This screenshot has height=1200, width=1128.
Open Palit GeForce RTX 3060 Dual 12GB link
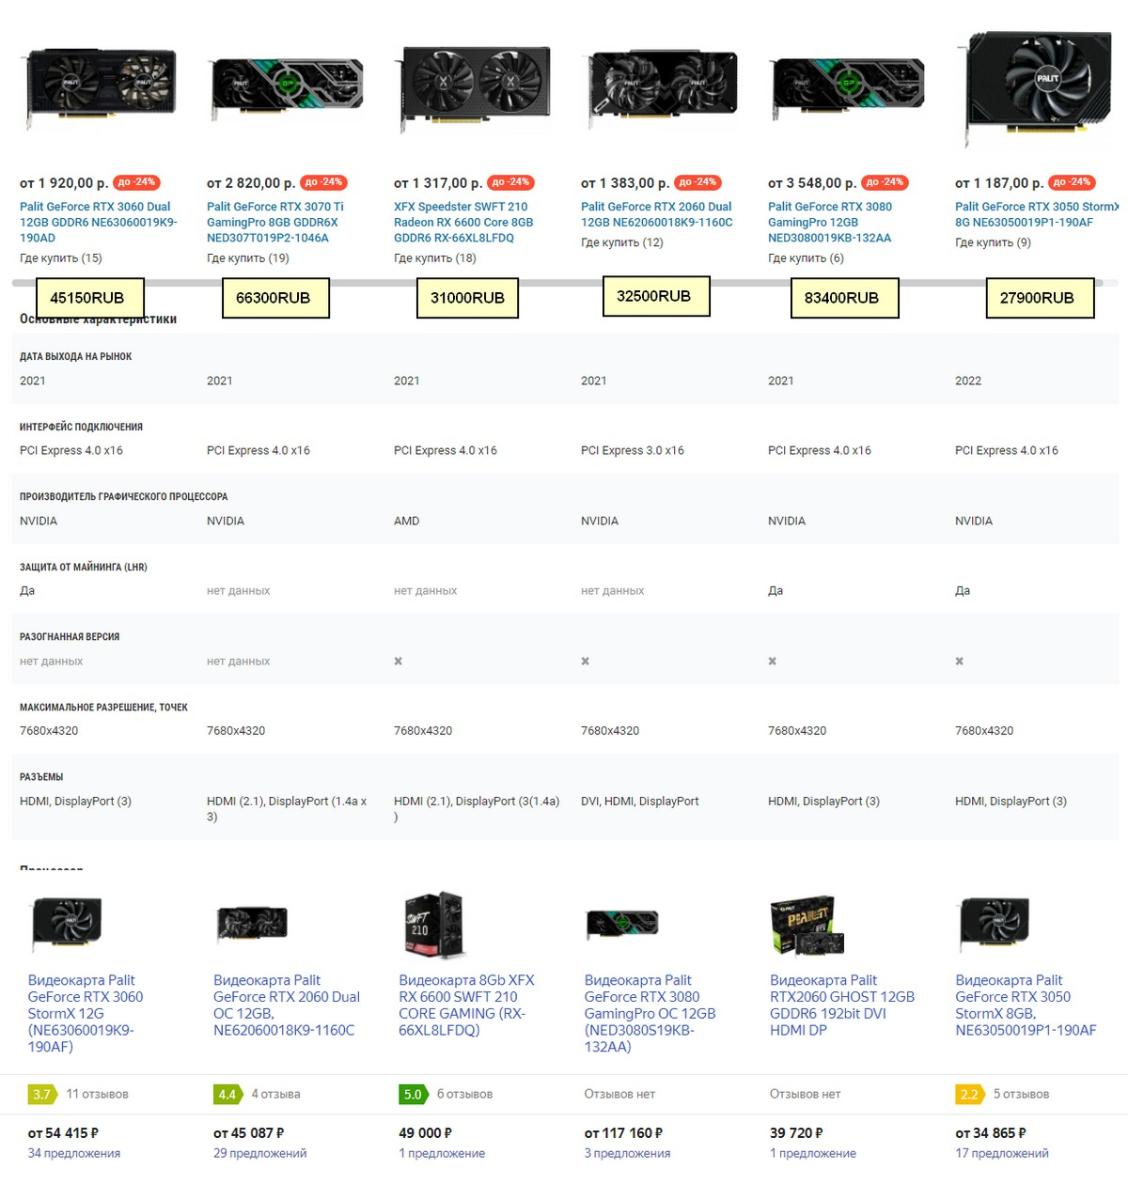[x=98, y=222]
